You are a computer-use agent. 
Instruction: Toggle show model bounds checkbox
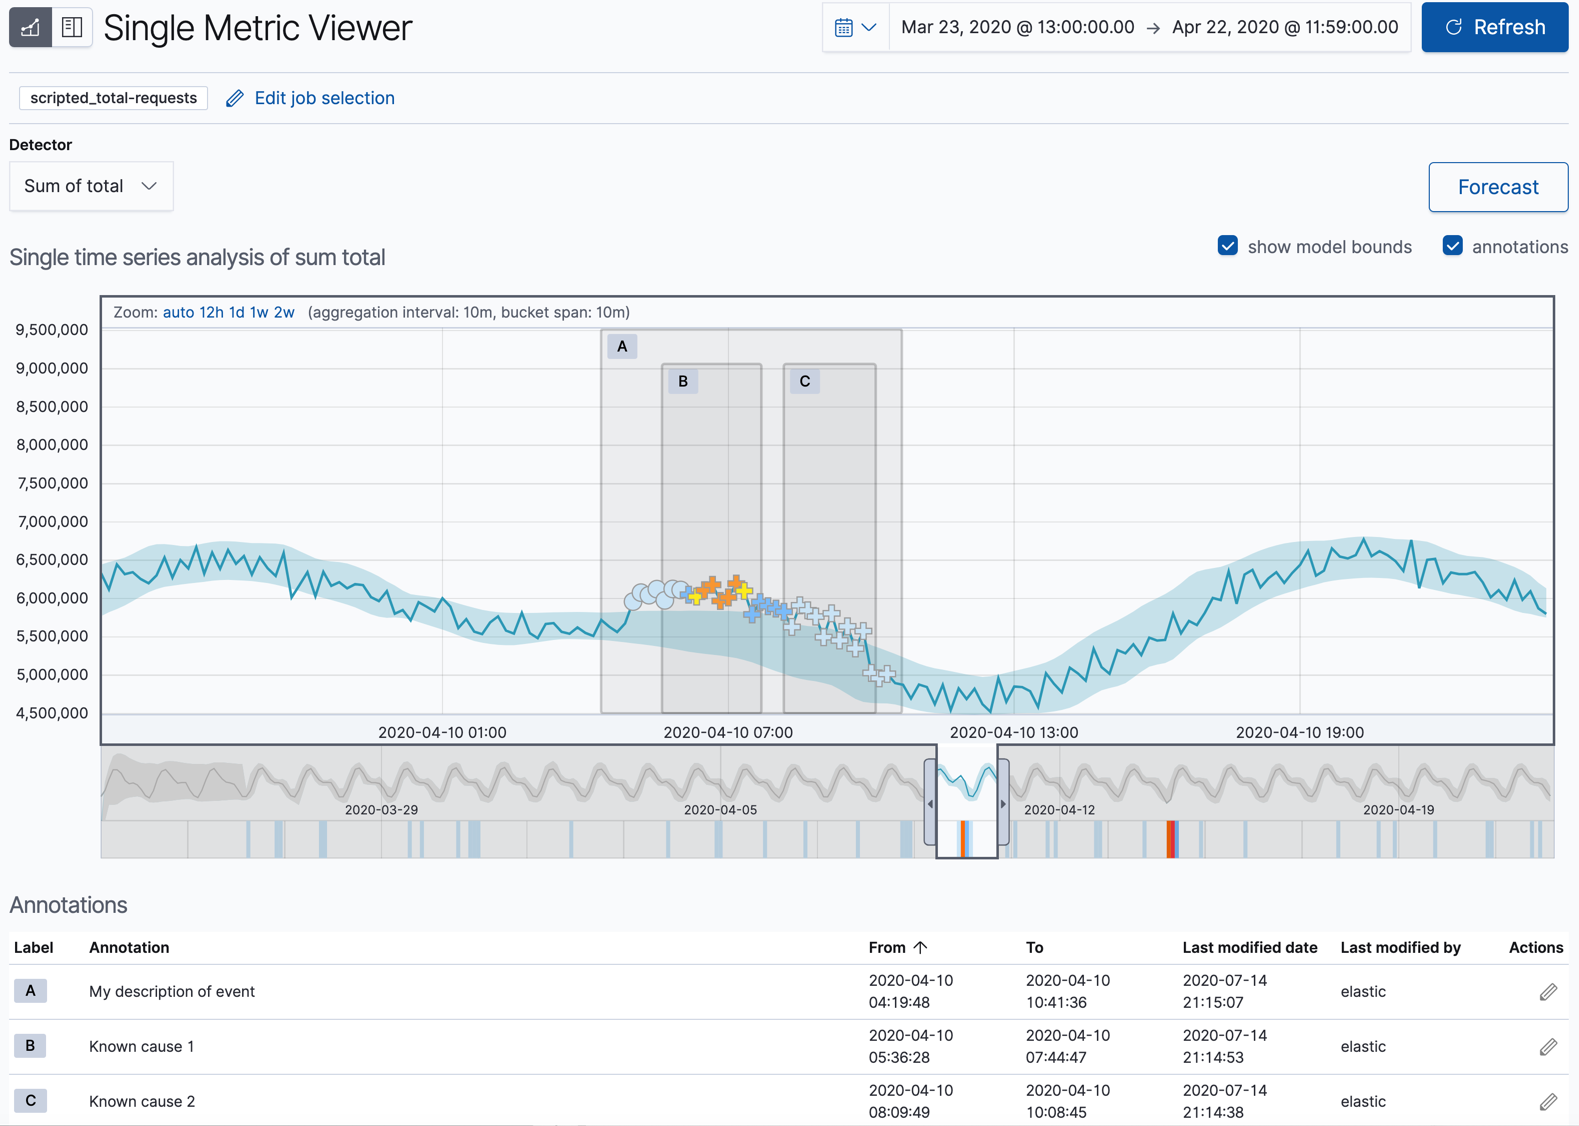pyautogui.click(x=1227, y=246)
